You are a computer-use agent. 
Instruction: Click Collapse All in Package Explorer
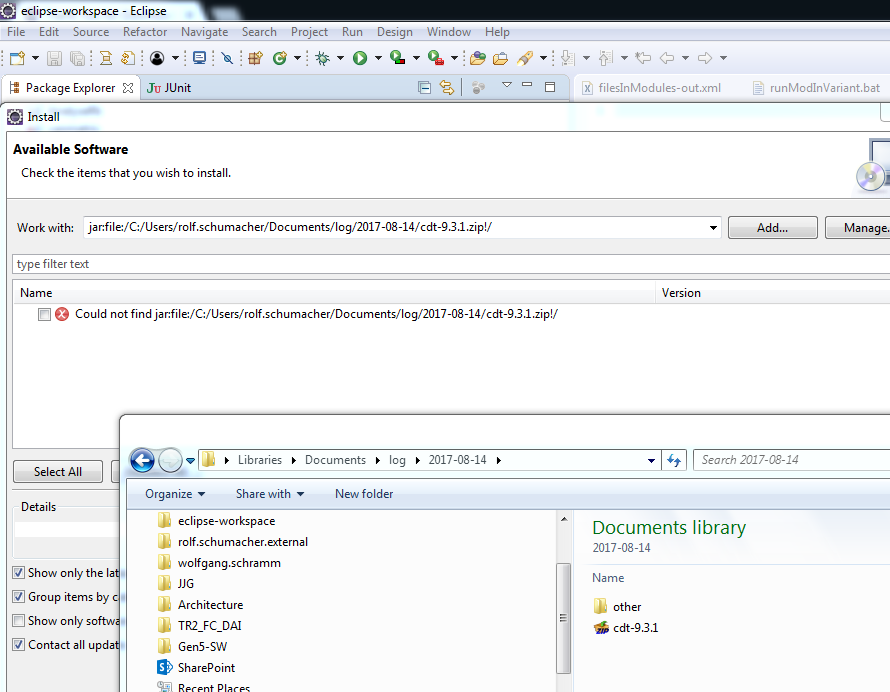coord(424,88)
